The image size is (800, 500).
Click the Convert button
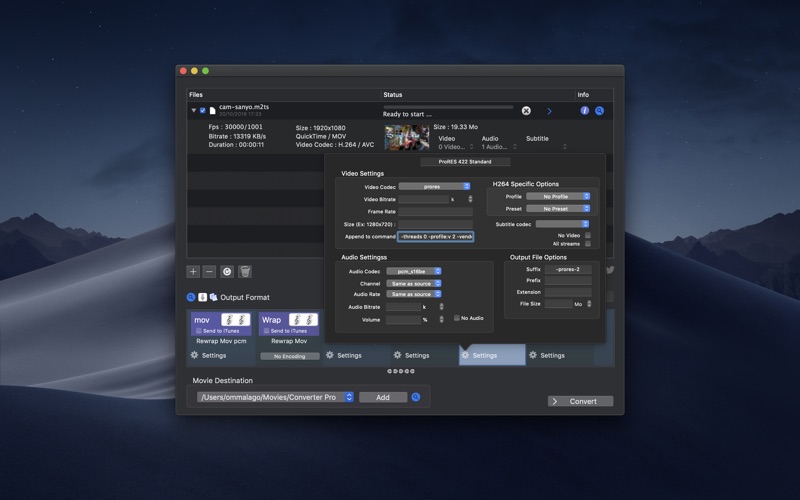(581, 402)
